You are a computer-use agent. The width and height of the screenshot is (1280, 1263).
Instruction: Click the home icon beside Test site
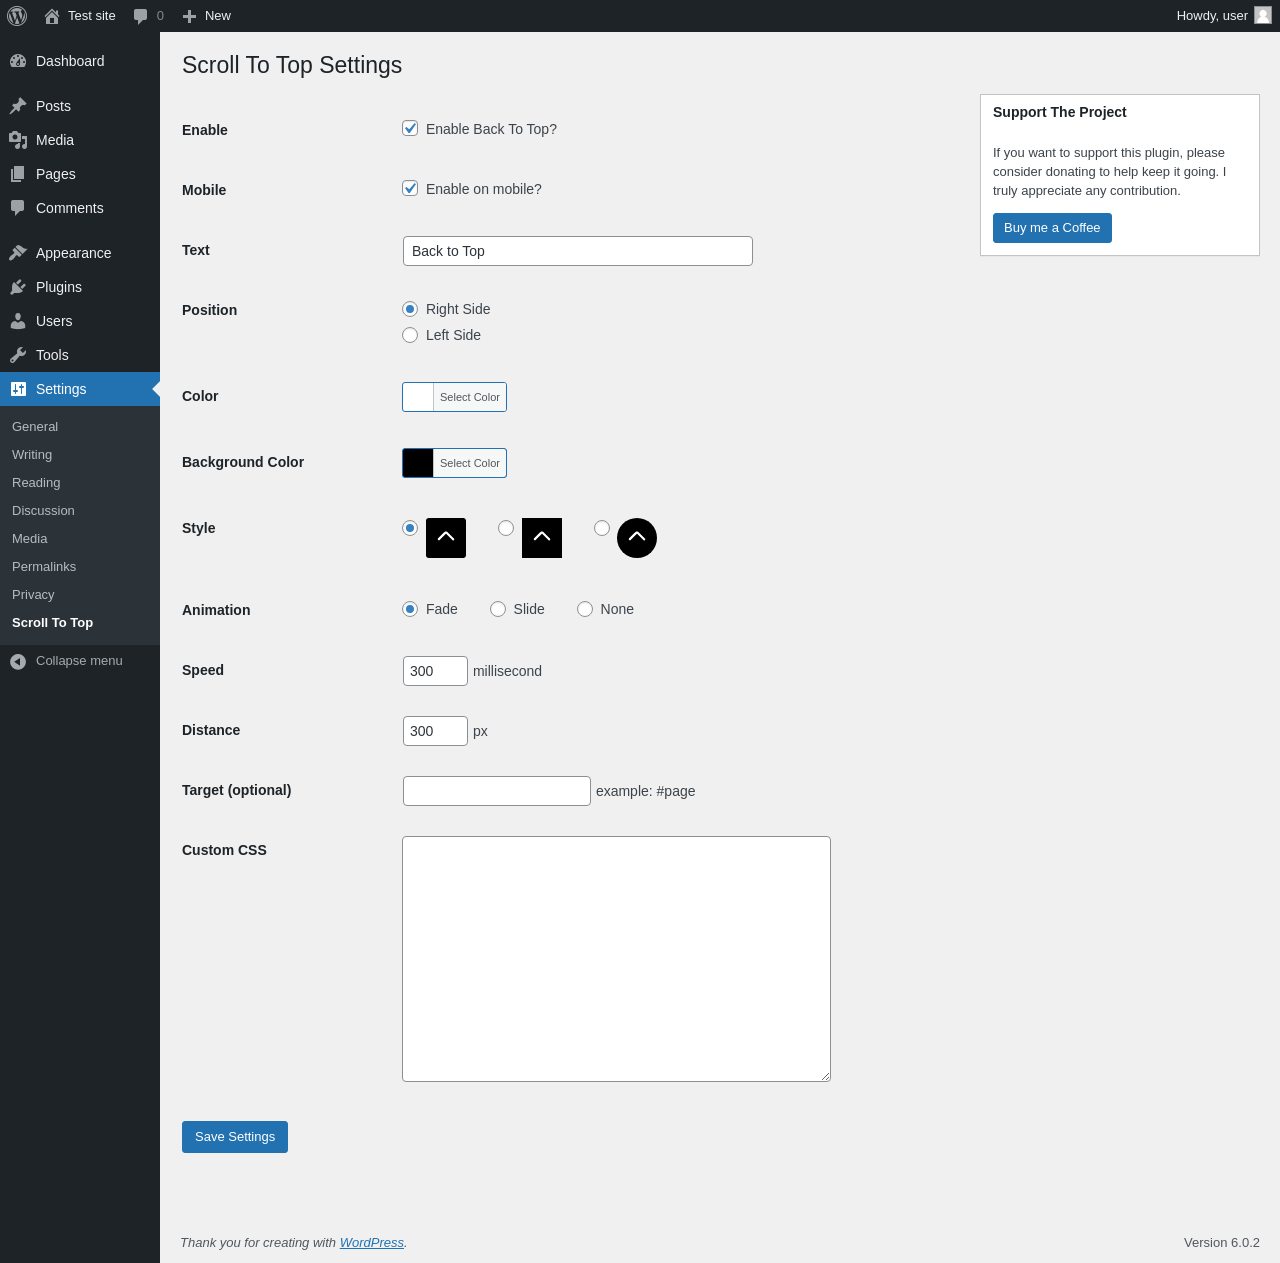[x=52, y=16]
